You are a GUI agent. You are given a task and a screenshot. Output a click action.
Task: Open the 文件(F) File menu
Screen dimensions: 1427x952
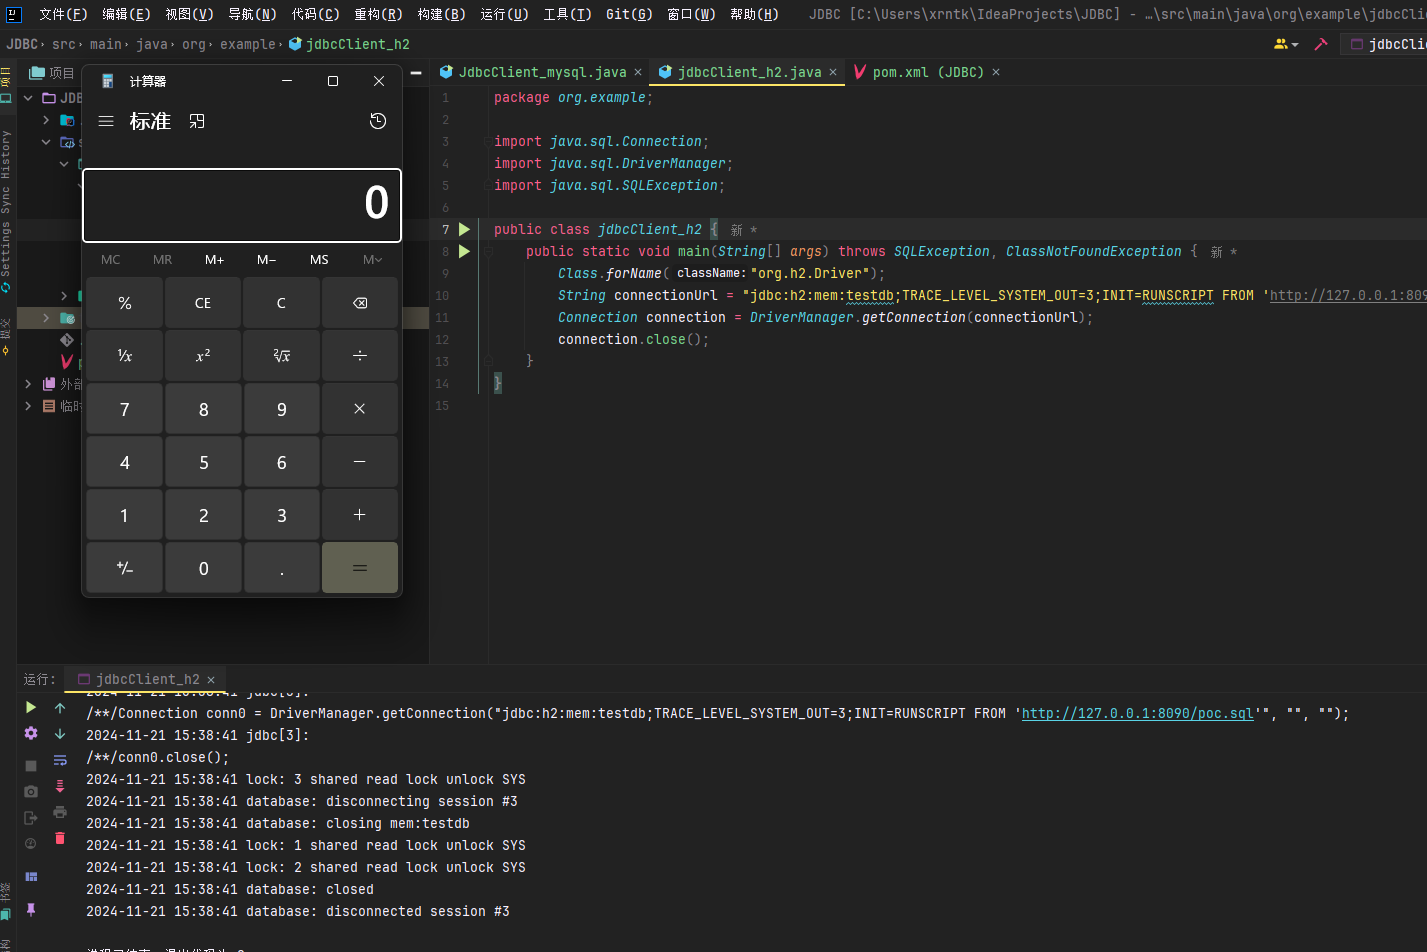click(63, 14)
